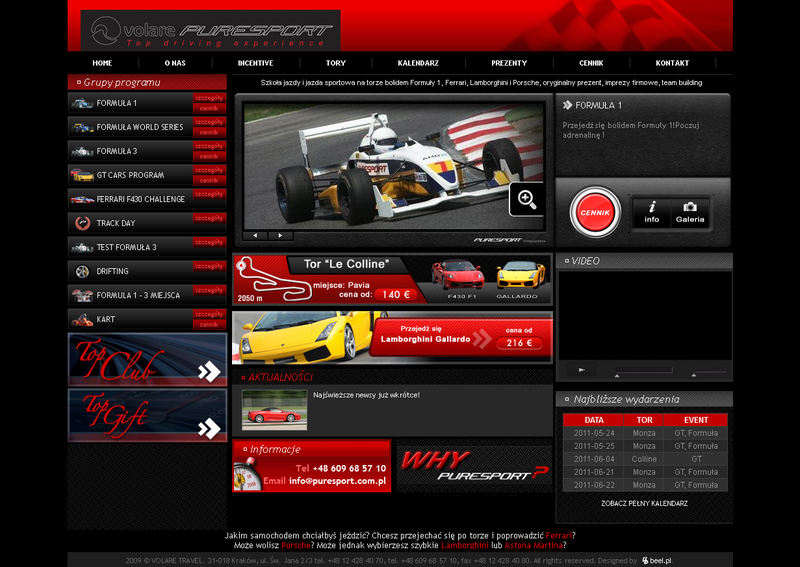Go to the Cennik navigation tab
Screen dimensions: 800x567
(x=590, y=63)
